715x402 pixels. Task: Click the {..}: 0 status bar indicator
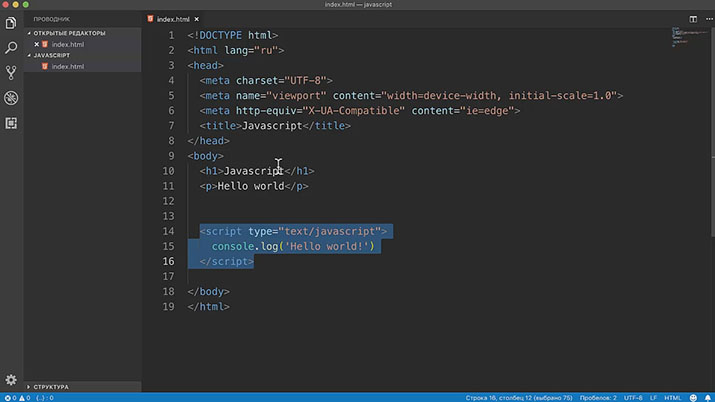pyautogui.click(x=45, y=398)
